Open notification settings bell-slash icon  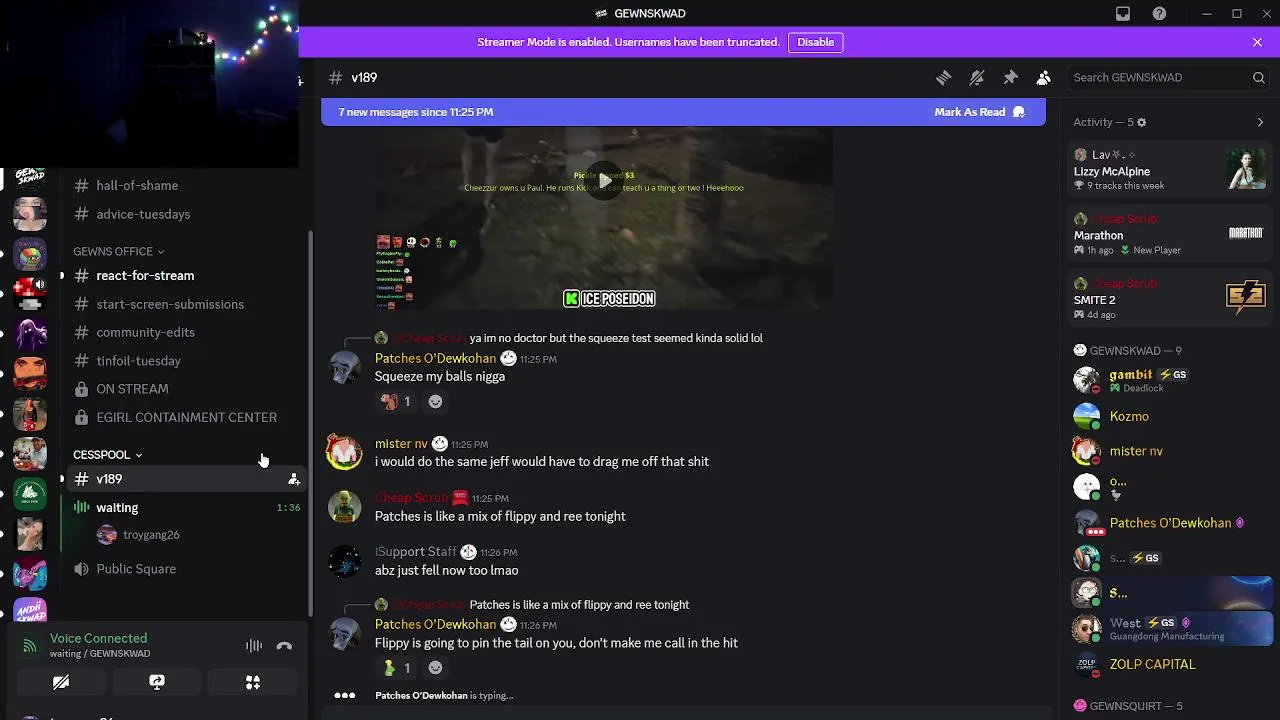[x=977, y=77]
